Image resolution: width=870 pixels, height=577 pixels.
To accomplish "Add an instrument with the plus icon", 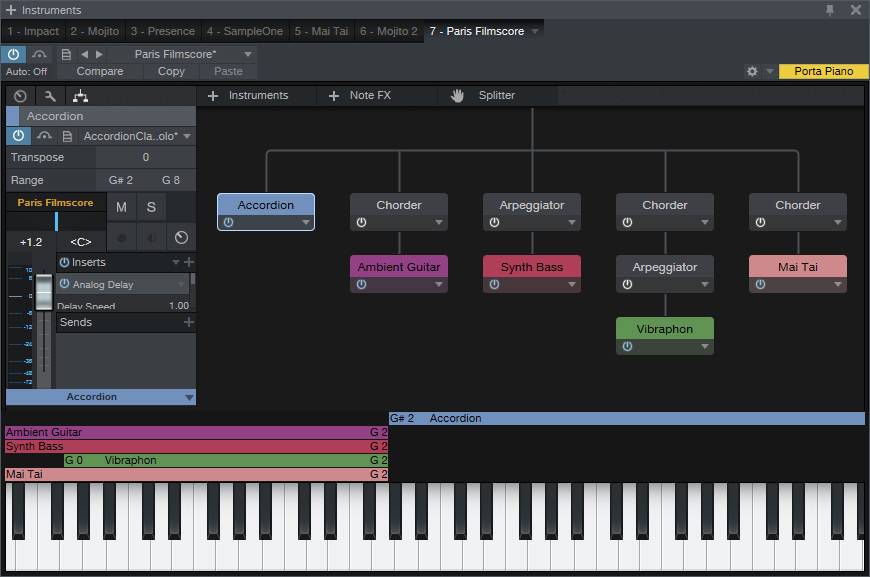I will point(213,95).
